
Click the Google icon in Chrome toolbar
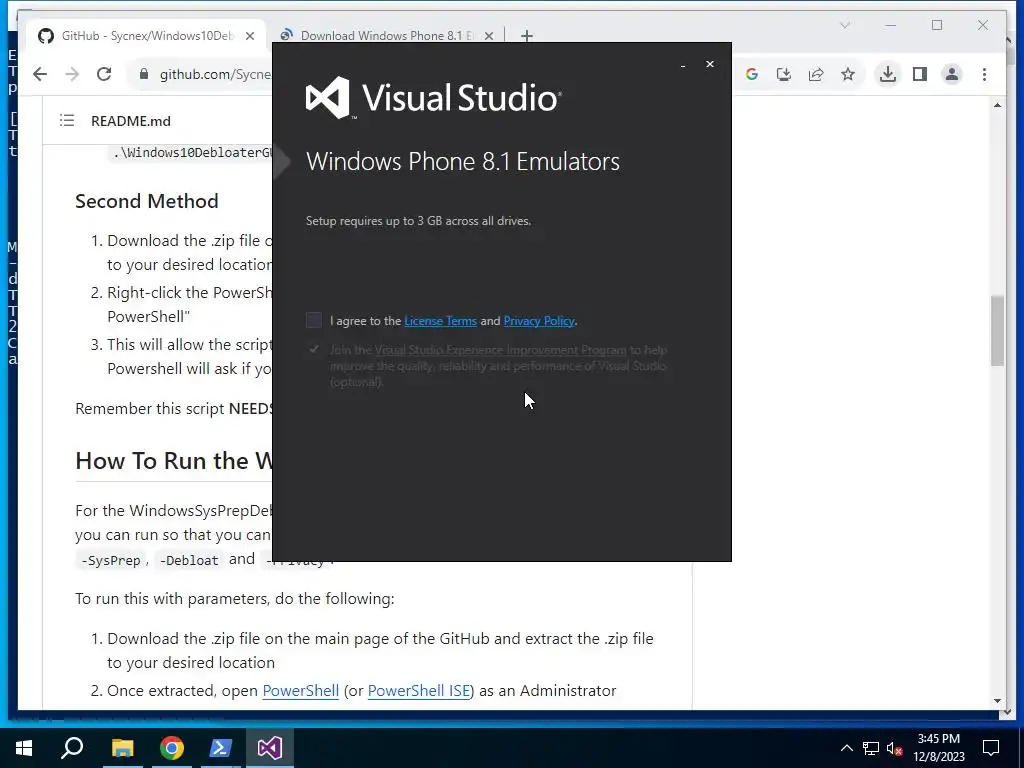[x=752, y=74]
